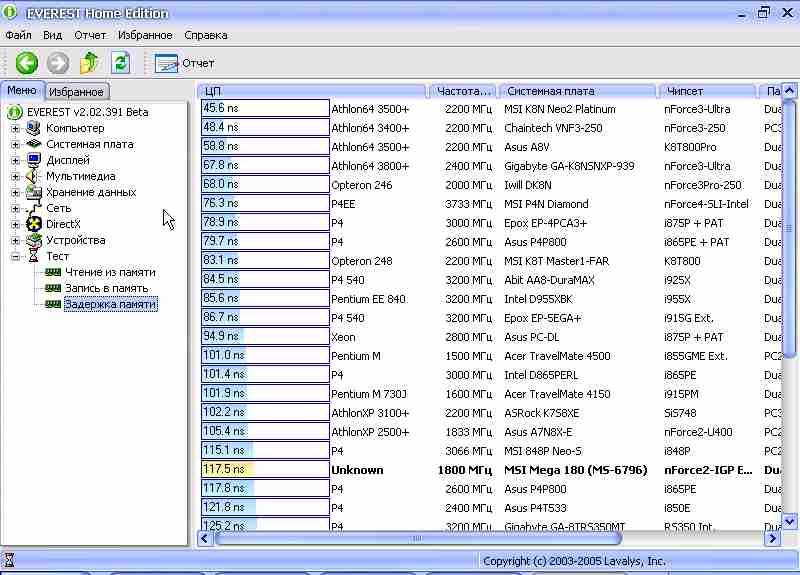Expand the DirectX tree node

click(15, 224)
